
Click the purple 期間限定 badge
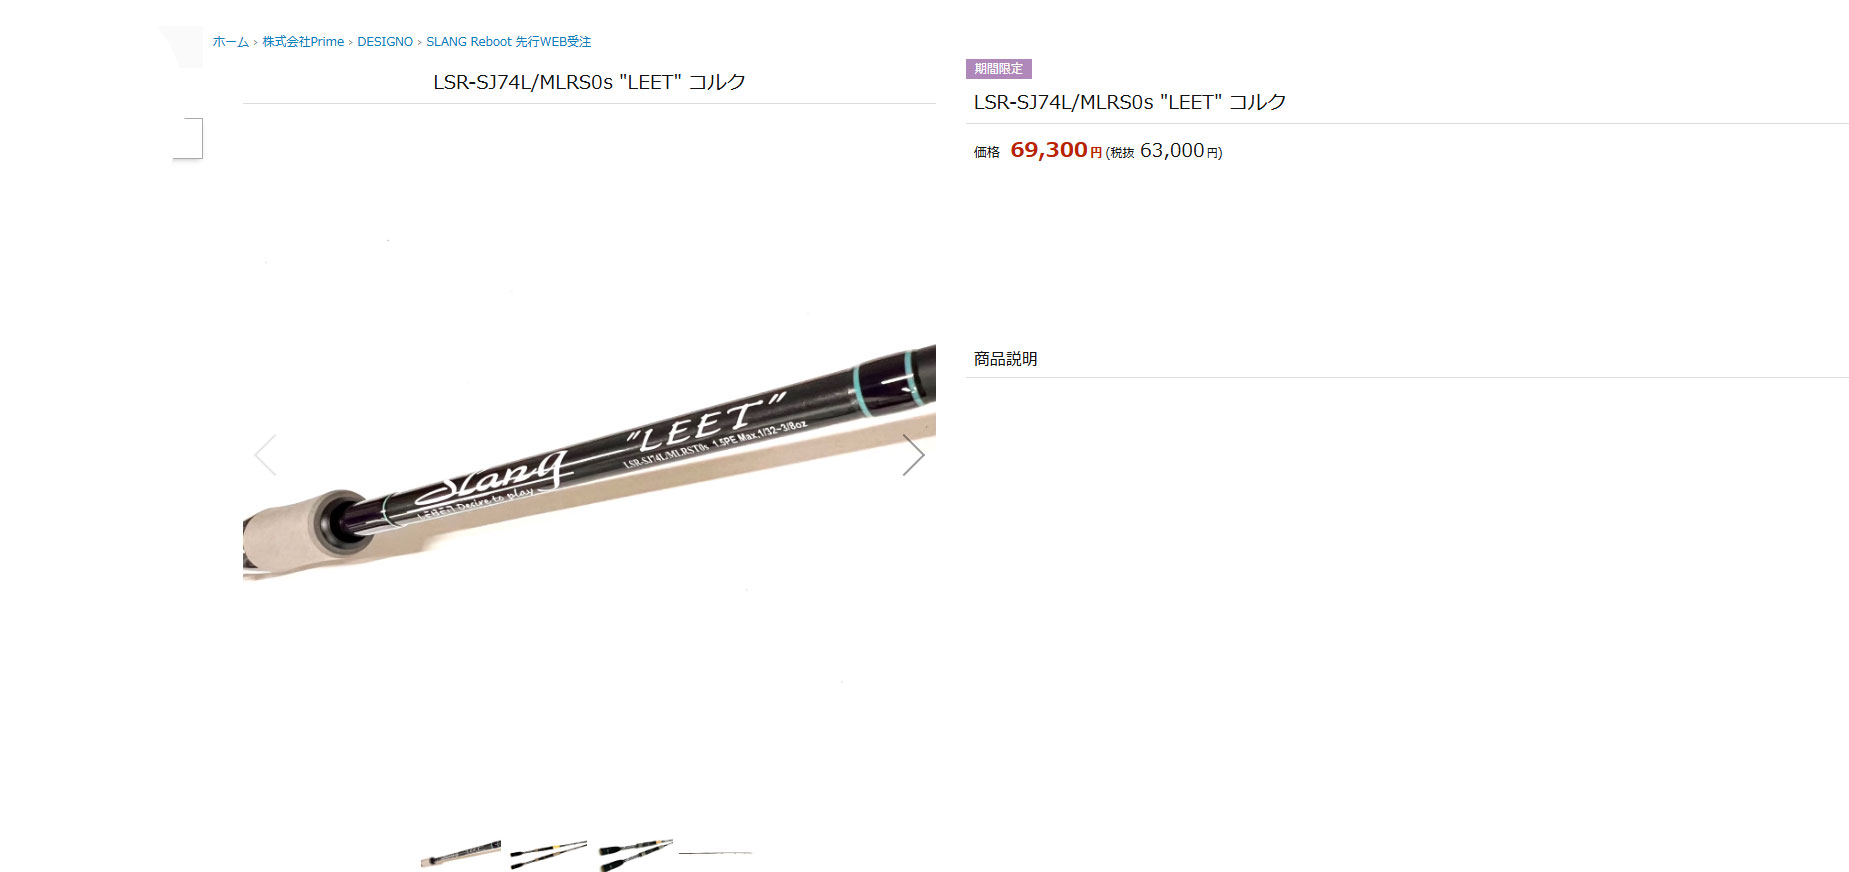pos(998,69)
